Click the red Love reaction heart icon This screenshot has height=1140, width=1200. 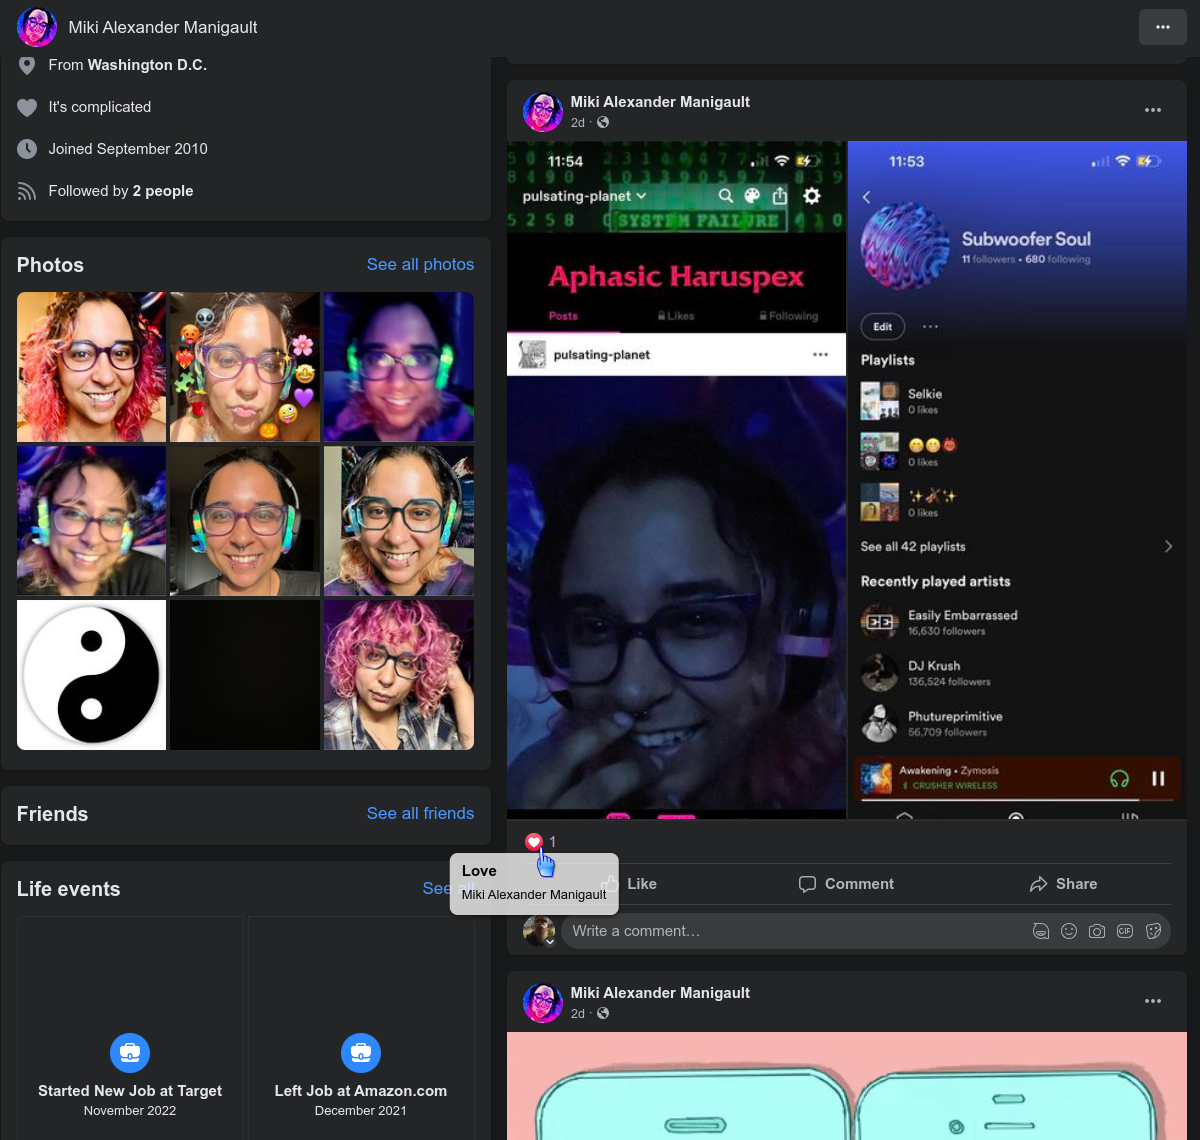coord(534,842)
